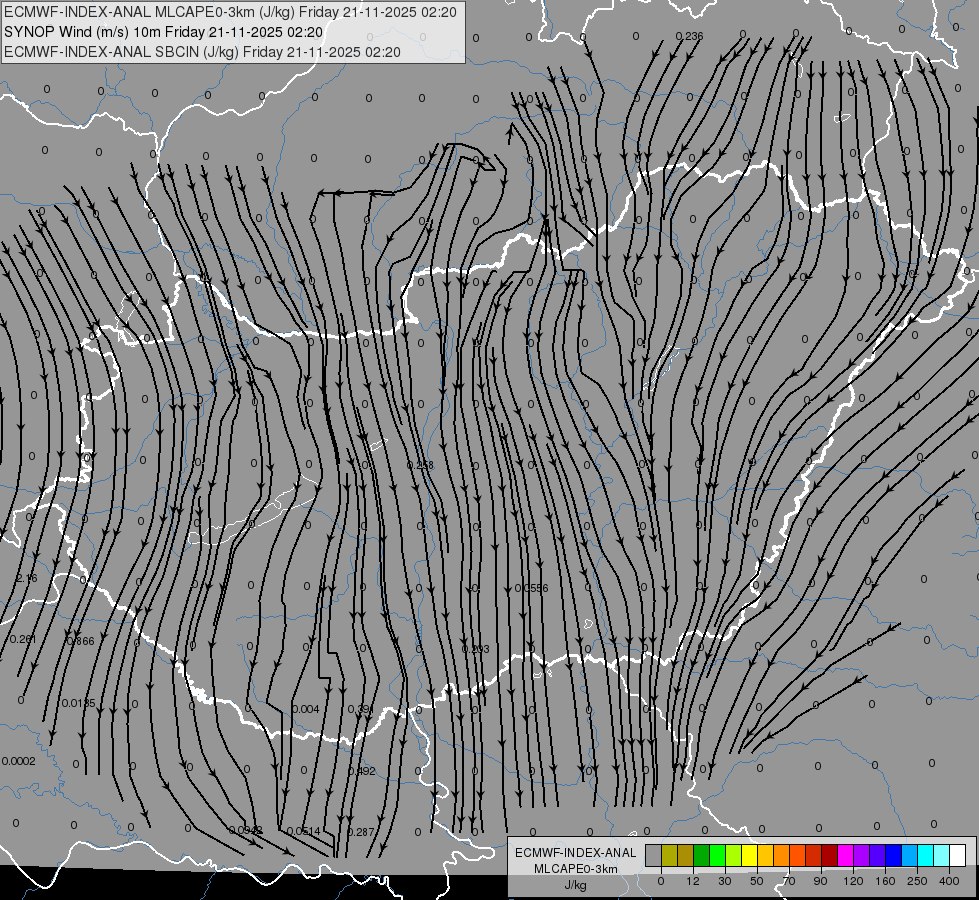Click the gray swatch in the MLCAPE legend
The image size is (979, 900).
click(x=654, y=855)
